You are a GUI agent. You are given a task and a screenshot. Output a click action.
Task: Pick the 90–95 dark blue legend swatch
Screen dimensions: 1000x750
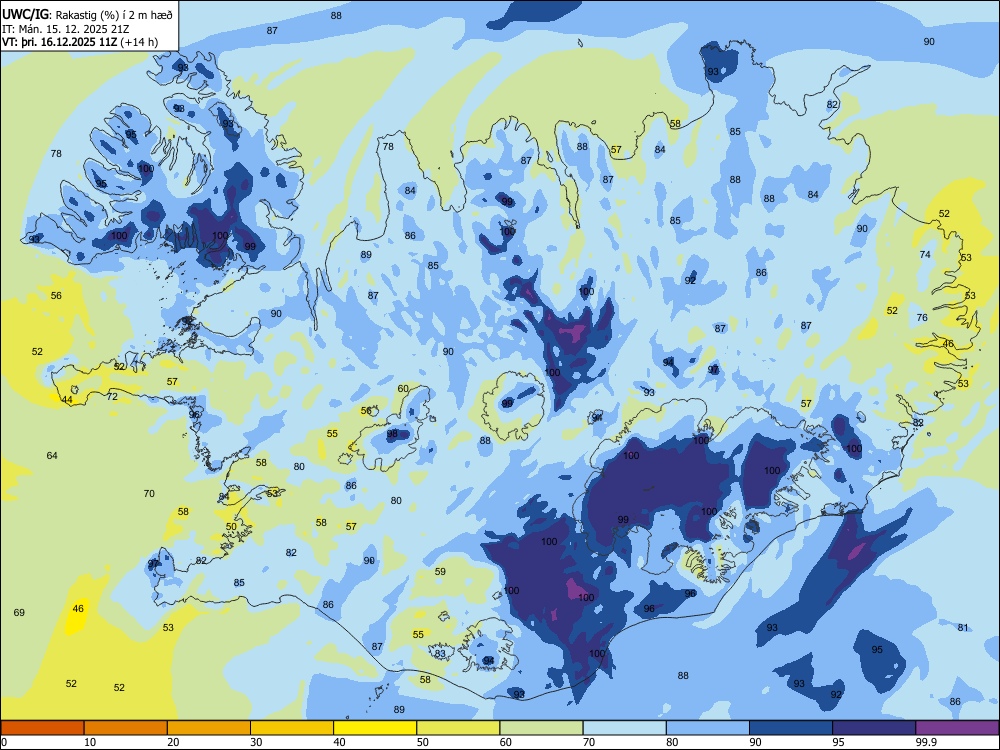[x=791, y=728]
